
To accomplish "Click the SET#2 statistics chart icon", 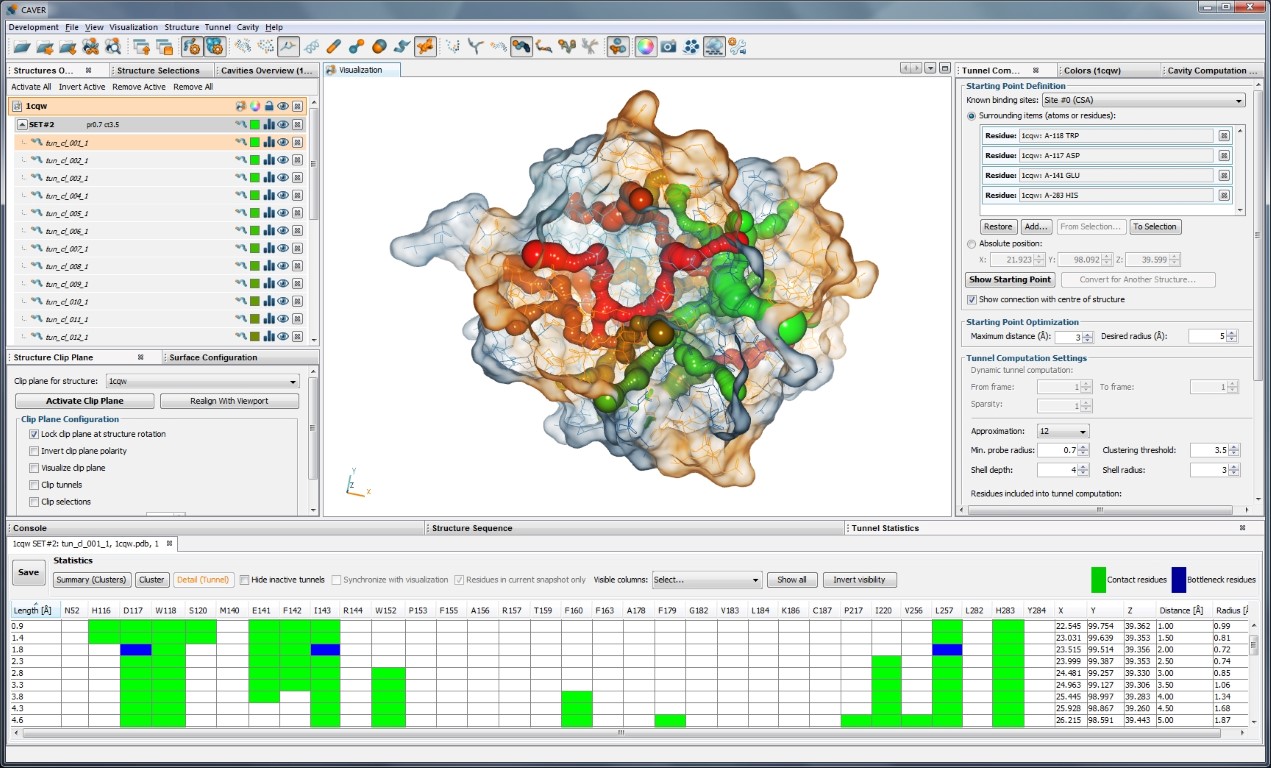I will click(x=269, y=125).
